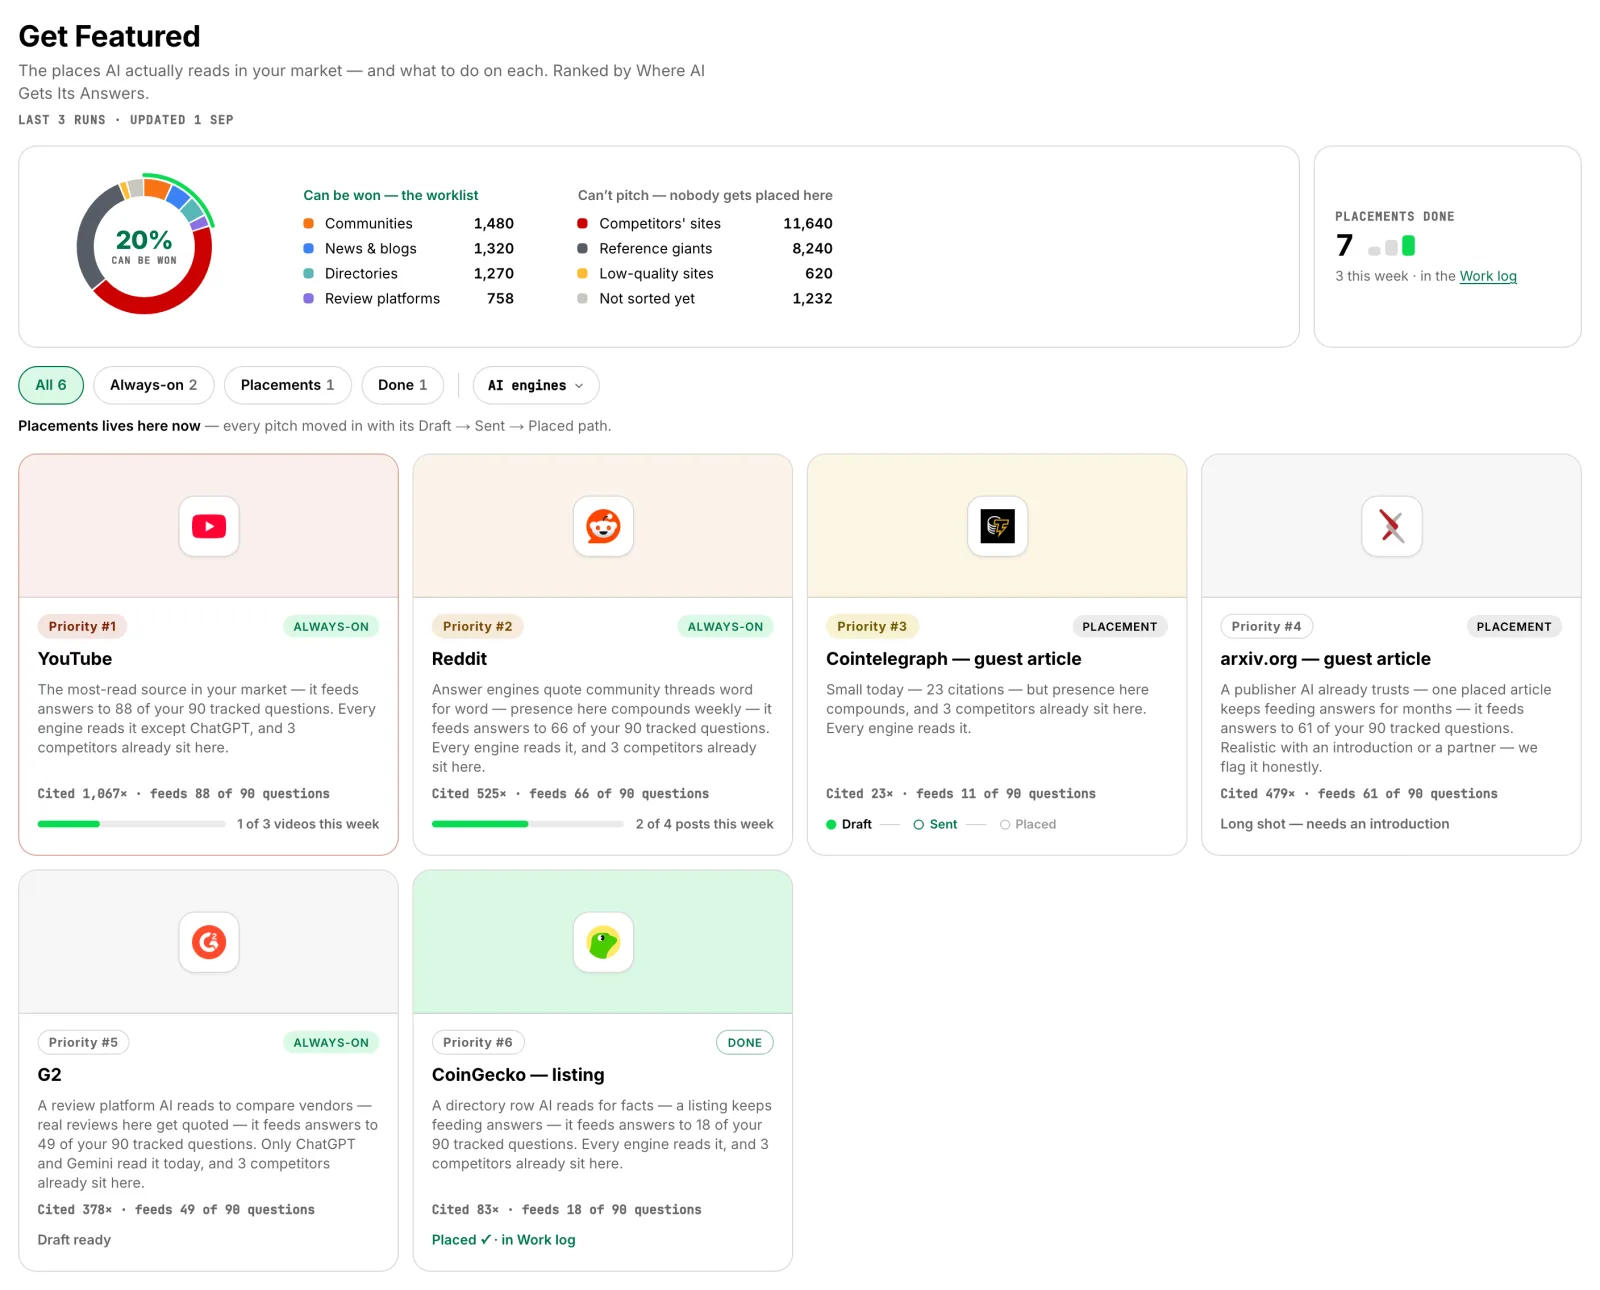The height and width of the screenshot is (1290, 1600).
Task: Click the Can be won — the worklist heading
Action: 391,195
